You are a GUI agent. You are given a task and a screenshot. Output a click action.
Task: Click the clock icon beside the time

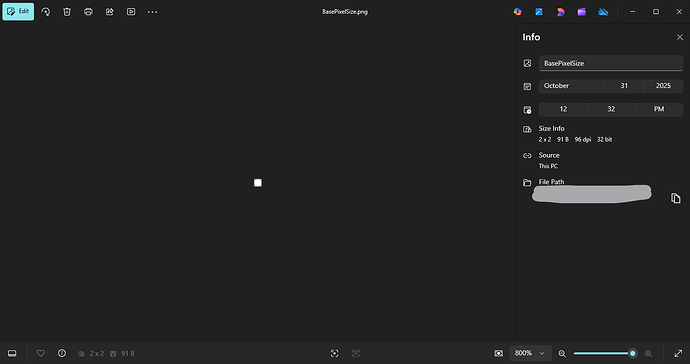pos(527,110)
